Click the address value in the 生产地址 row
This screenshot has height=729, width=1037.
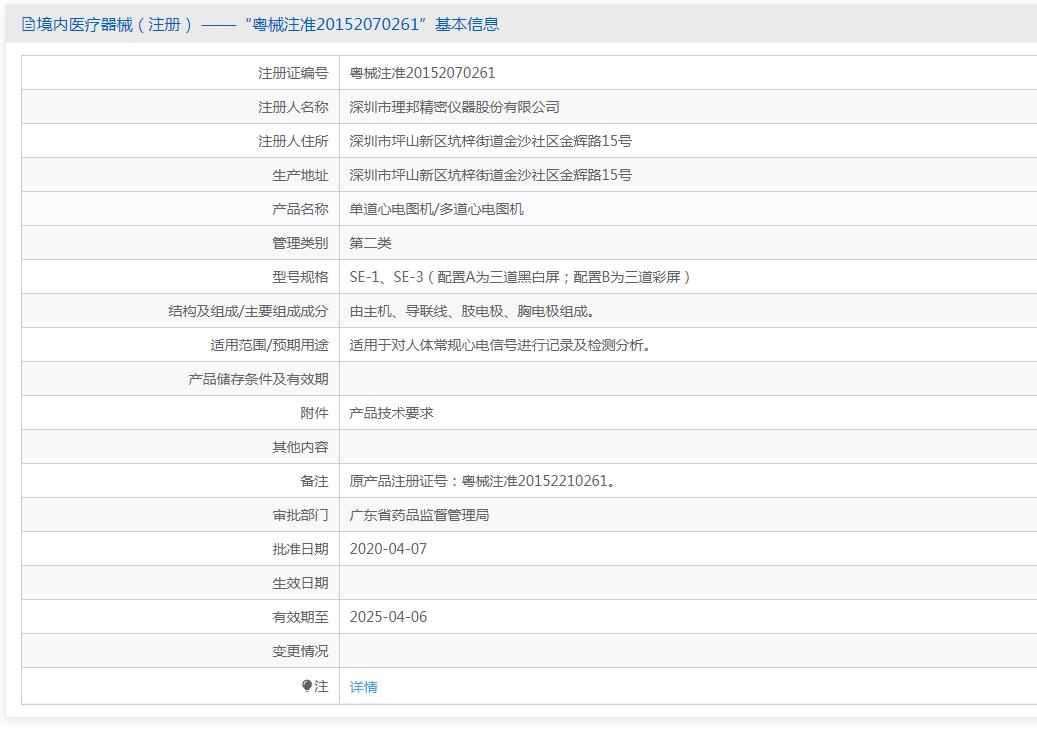pos(490,175)
